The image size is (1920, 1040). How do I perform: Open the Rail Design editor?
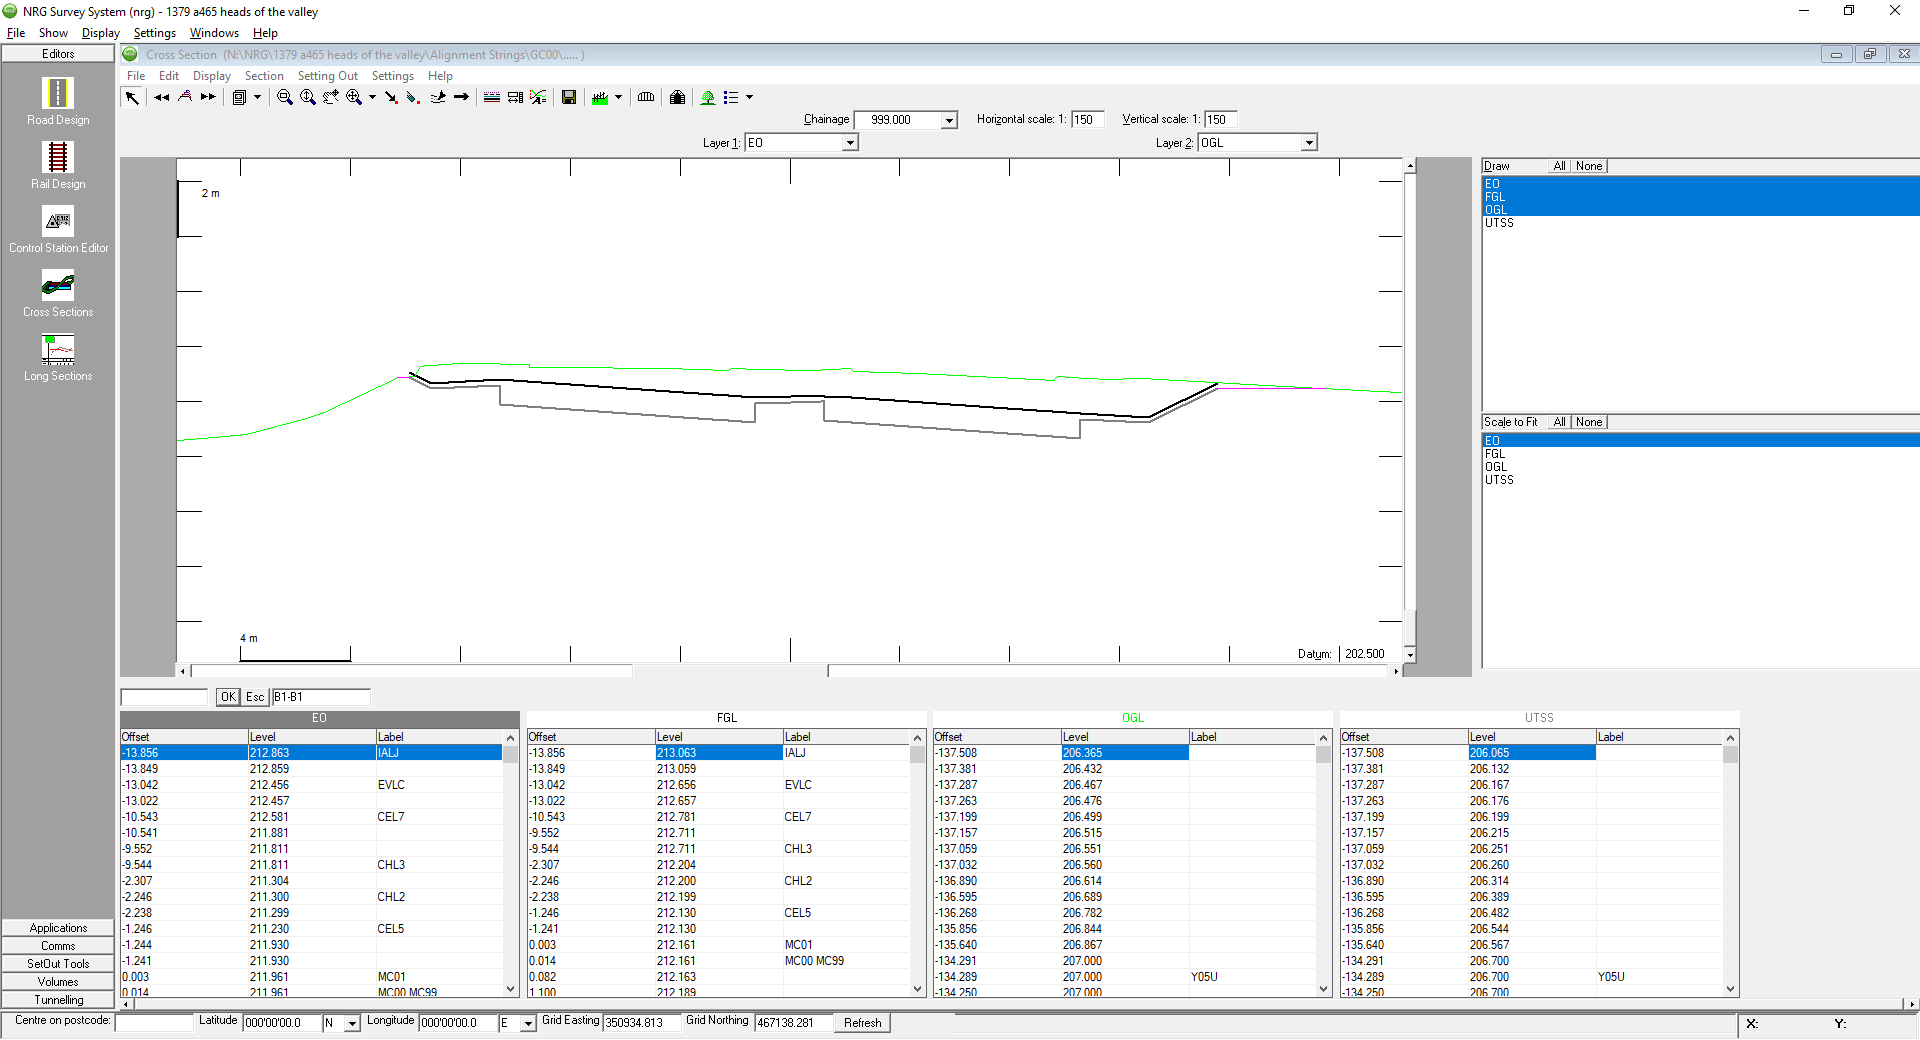click(x=58, y=164)
